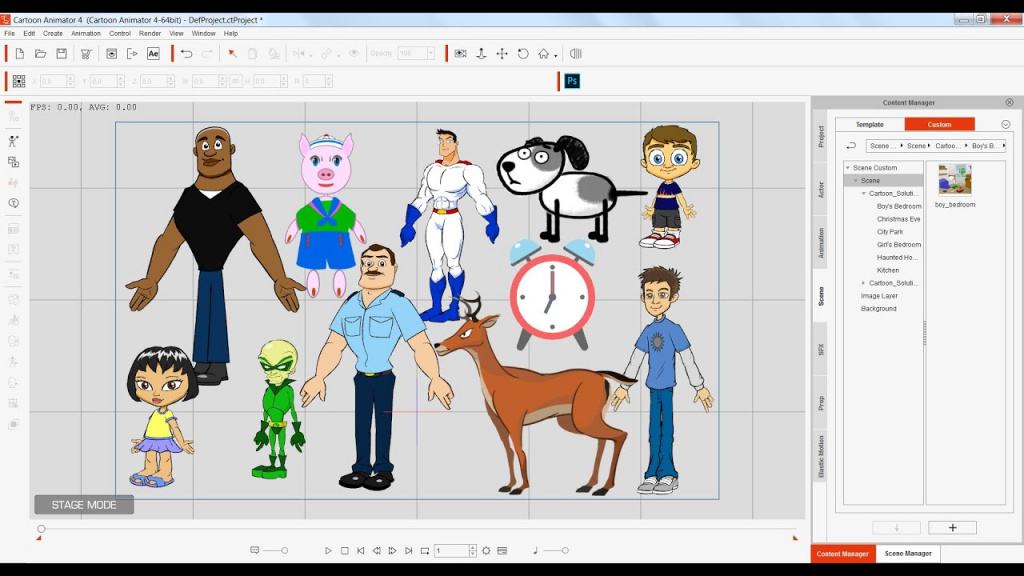Toggle the STAGE MODE button

click(x=84, y=505)
